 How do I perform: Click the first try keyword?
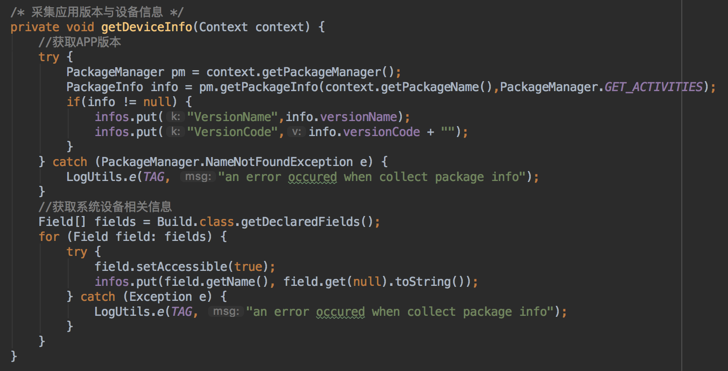[49, 57]
